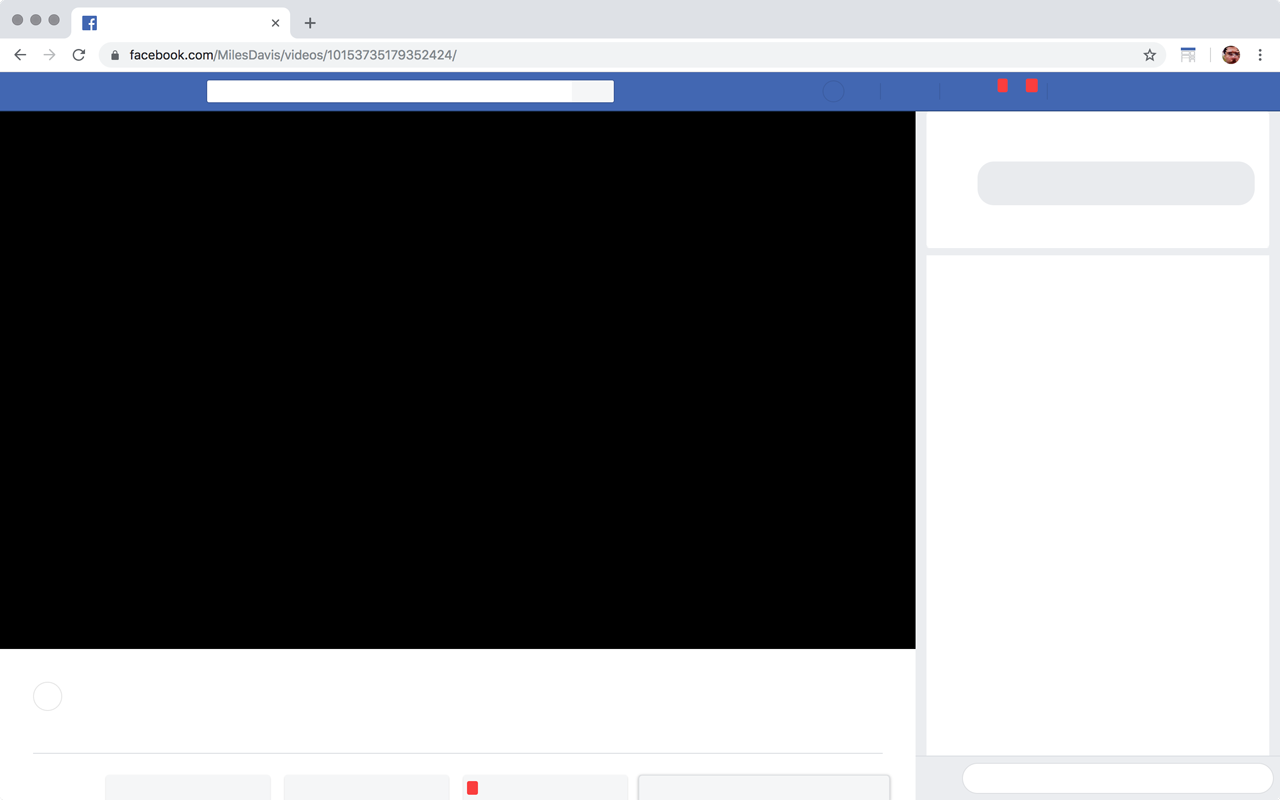Open Messenger icon showing red alert
Image resolution: width=1280 pixels, height=800 pixels.
click(1002, 90)
